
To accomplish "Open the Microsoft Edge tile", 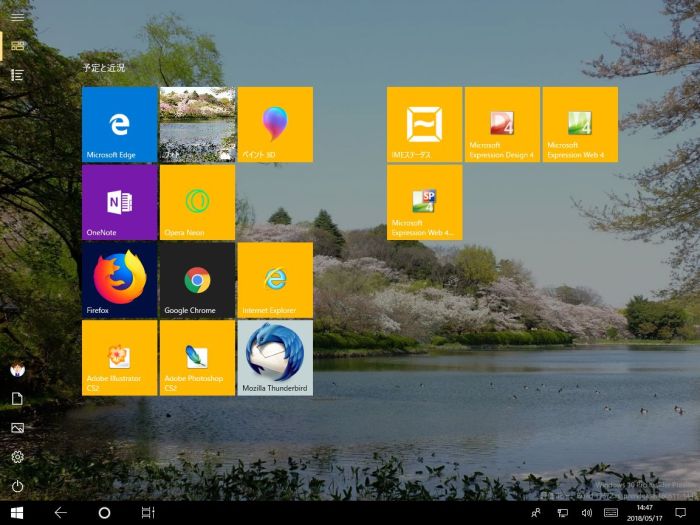I will (119, 124).
